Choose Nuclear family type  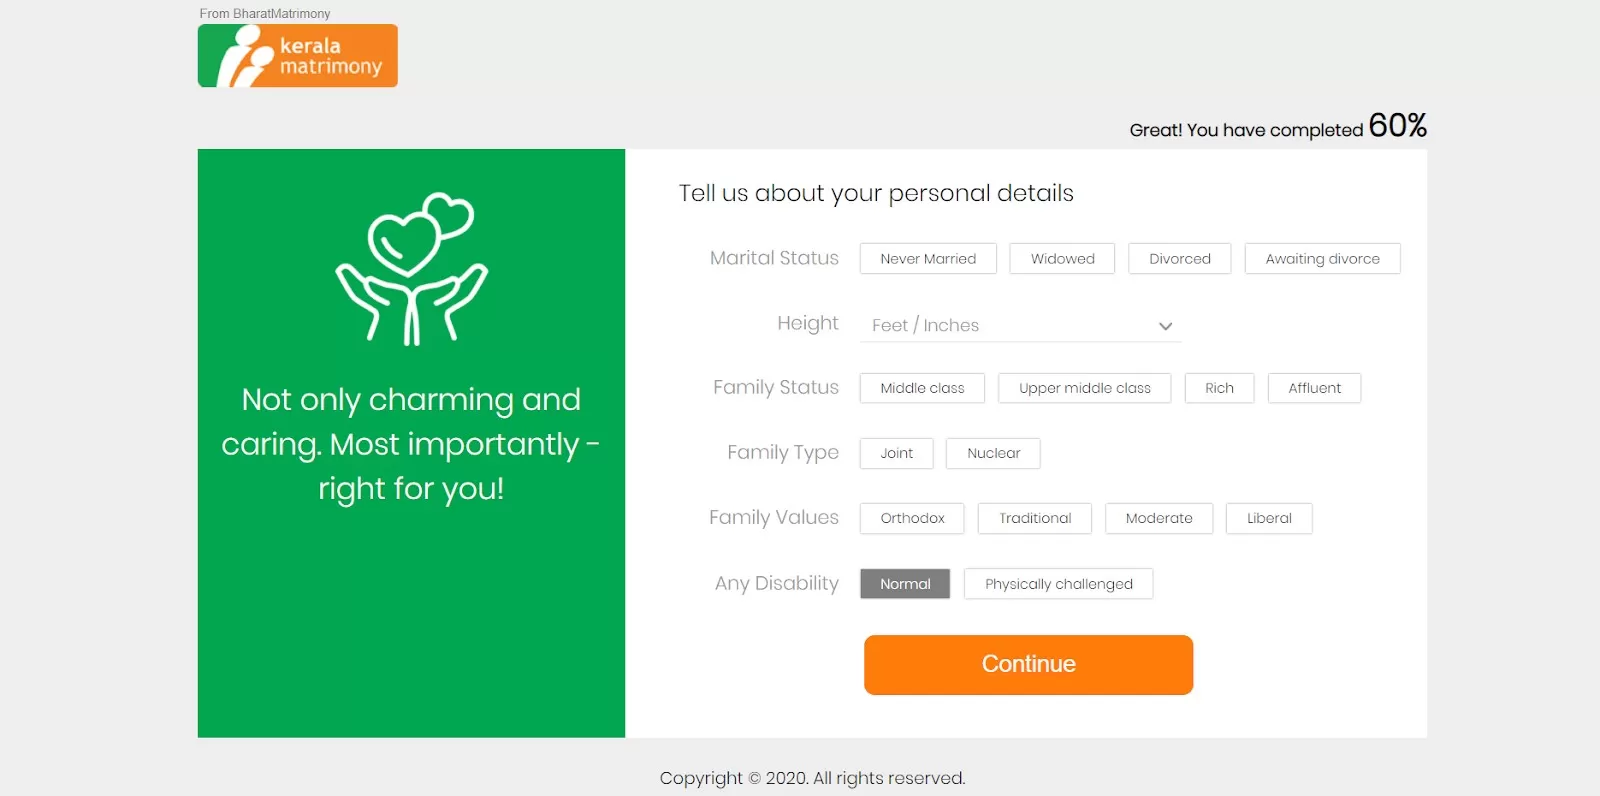(x=993, y=453)
